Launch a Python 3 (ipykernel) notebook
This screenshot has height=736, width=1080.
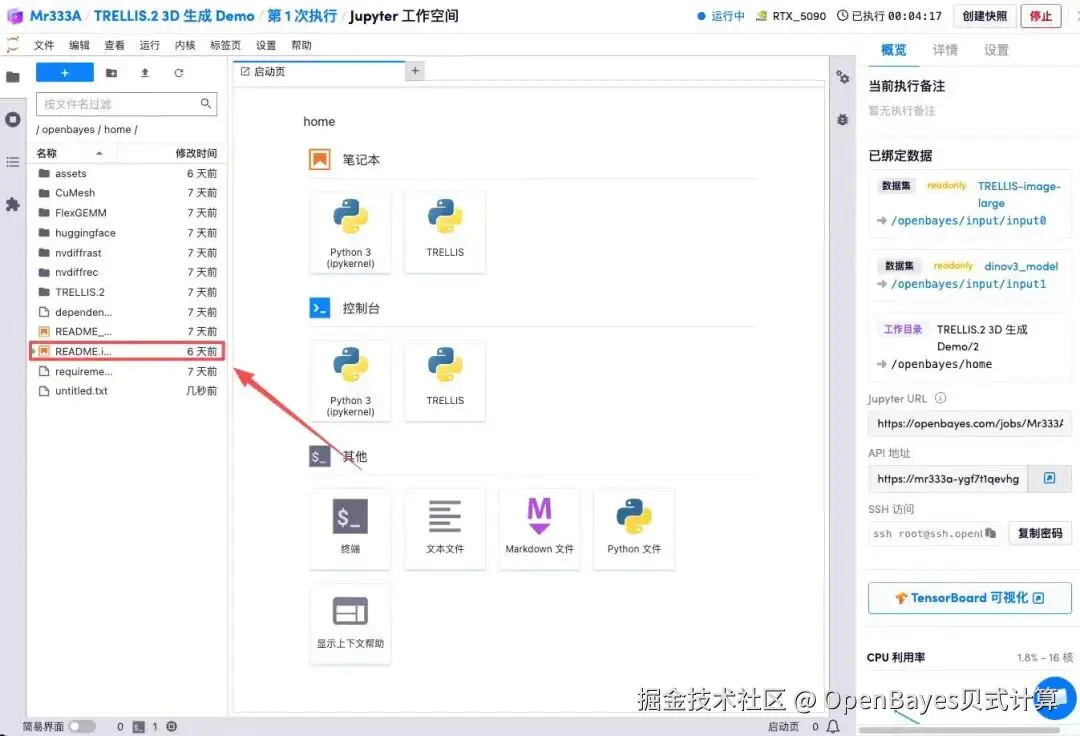[x=350, y=231]
